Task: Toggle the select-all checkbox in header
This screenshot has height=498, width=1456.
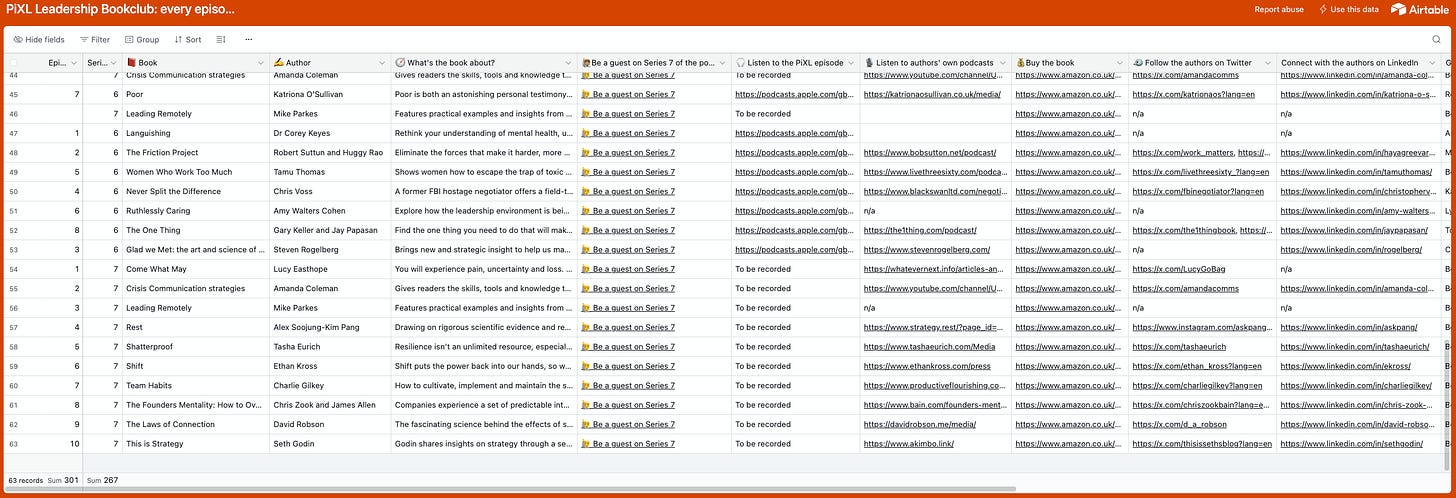Action: tap(13, 62)
